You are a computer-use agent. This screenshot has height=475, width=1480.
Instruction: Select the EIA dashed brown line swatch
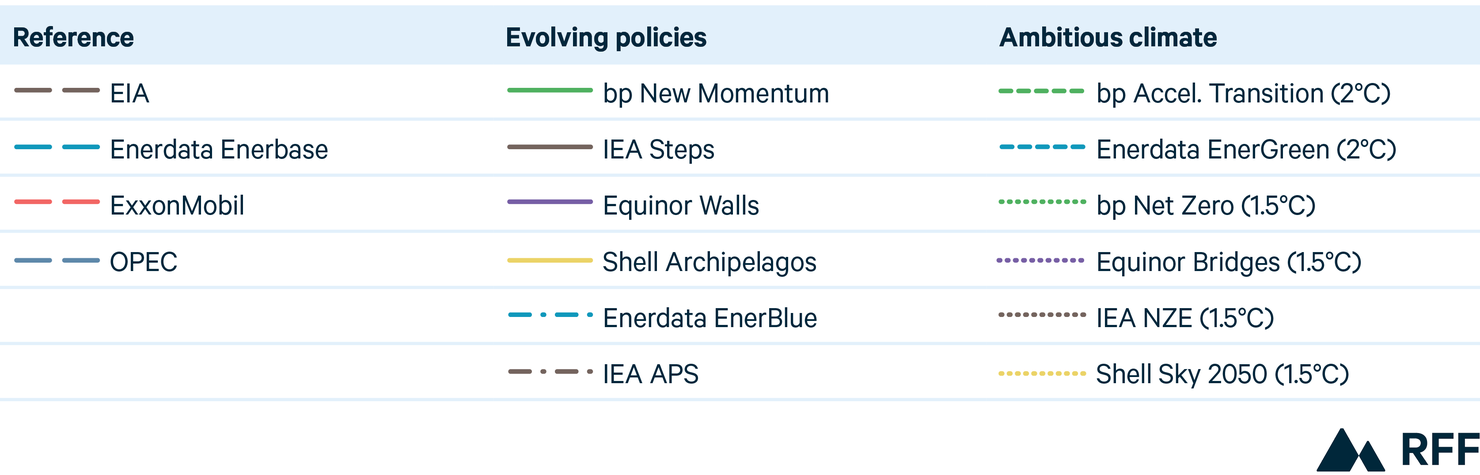(x=57, y=91)
